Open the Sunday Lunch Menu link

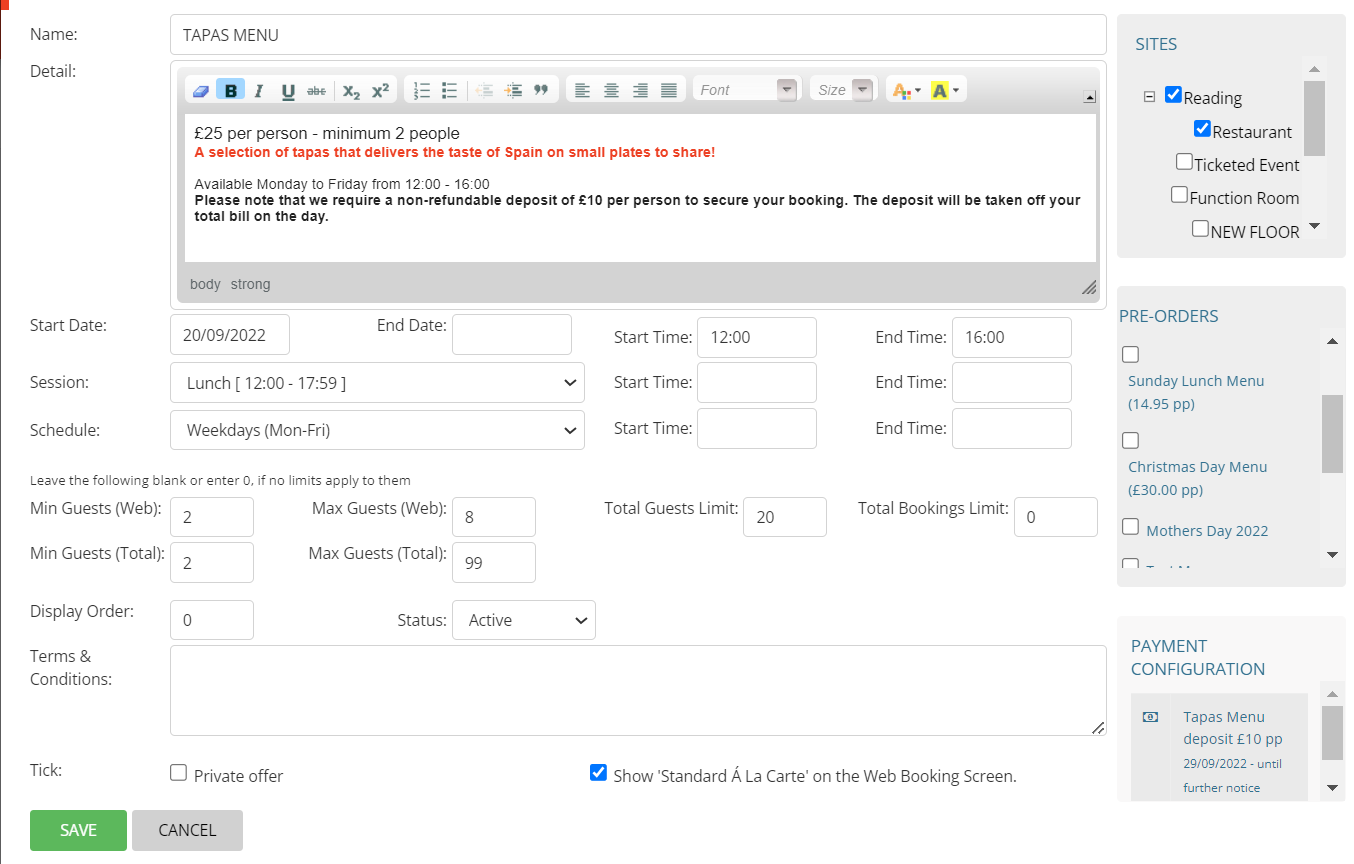click(1196, 392)
